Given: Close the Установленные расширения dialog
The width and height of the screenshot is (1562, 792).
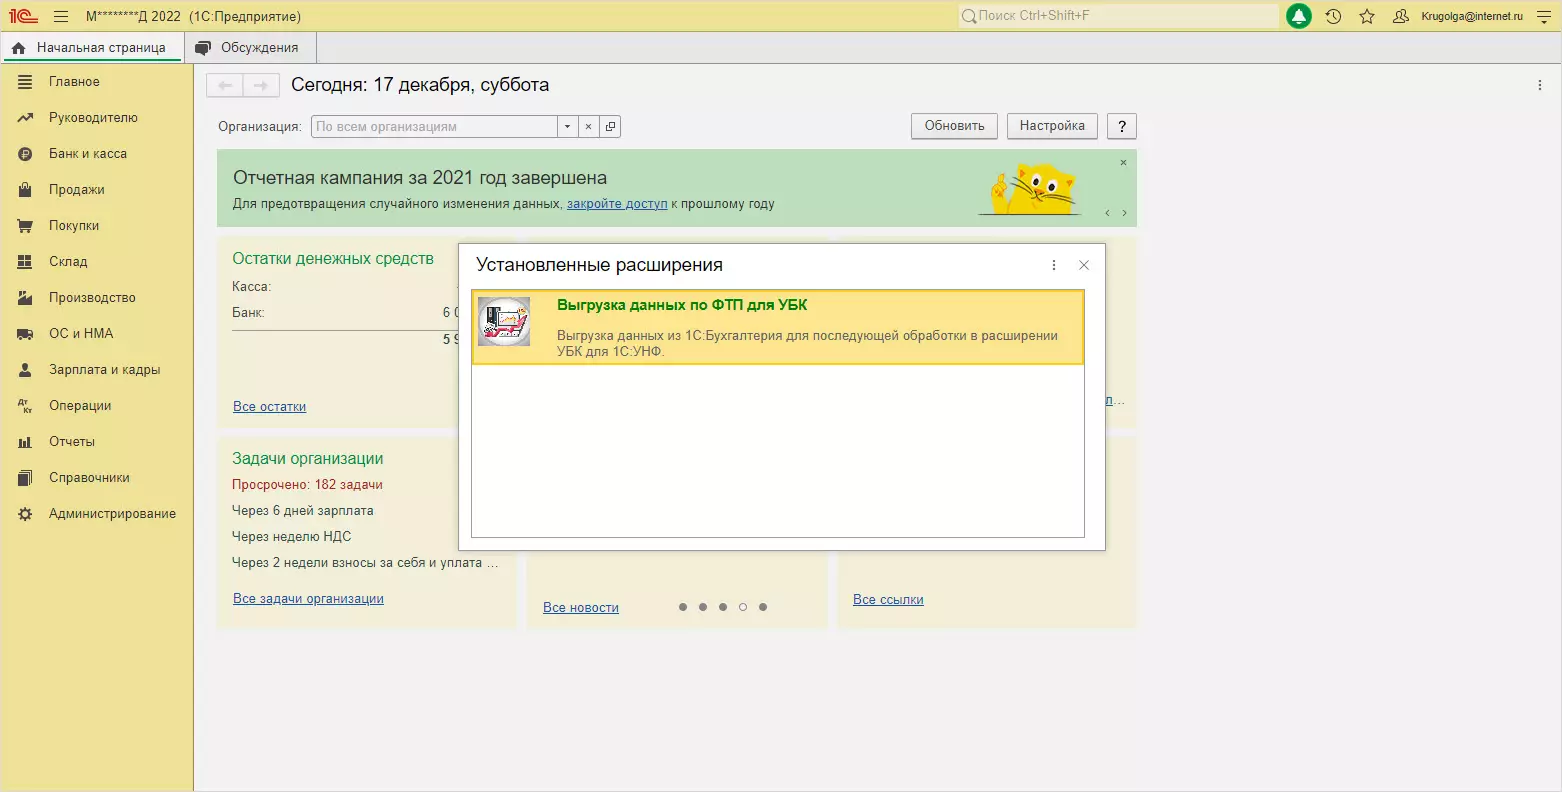Looking at the screenshot, I should 1084,265.
